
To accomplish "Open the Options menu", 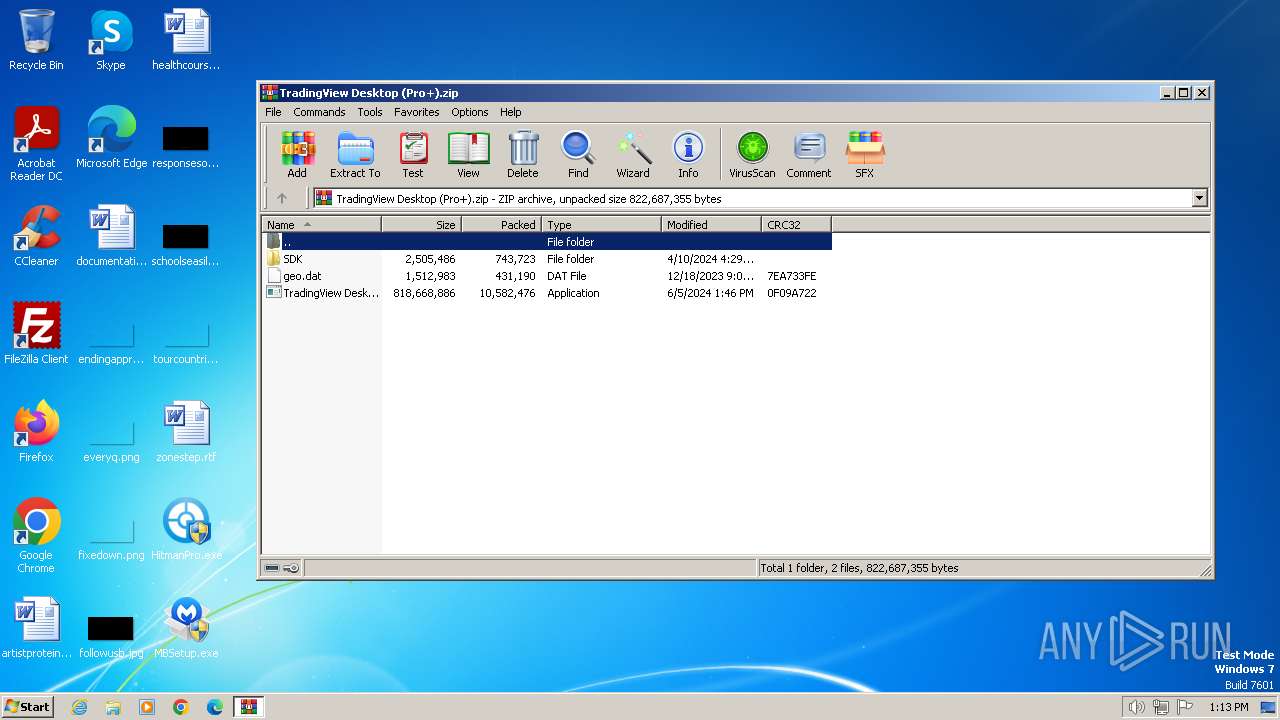I will click(x=469, y=112).
